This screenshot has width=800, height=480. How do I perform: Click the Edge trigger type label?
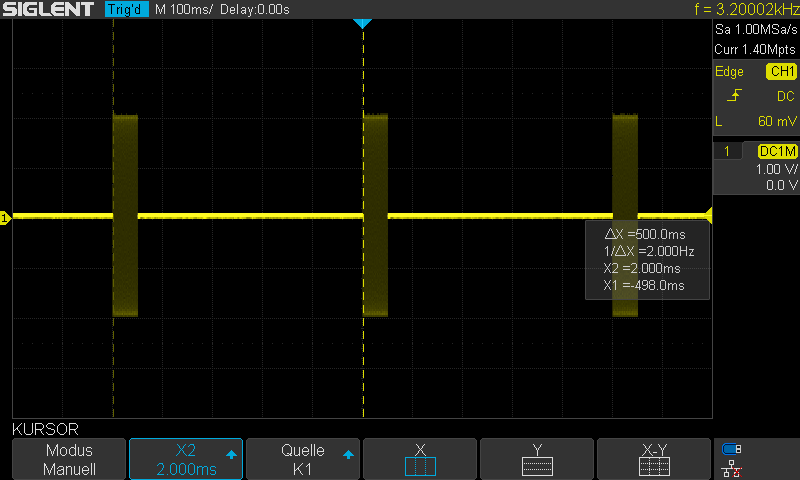click(x=729, y=71)
